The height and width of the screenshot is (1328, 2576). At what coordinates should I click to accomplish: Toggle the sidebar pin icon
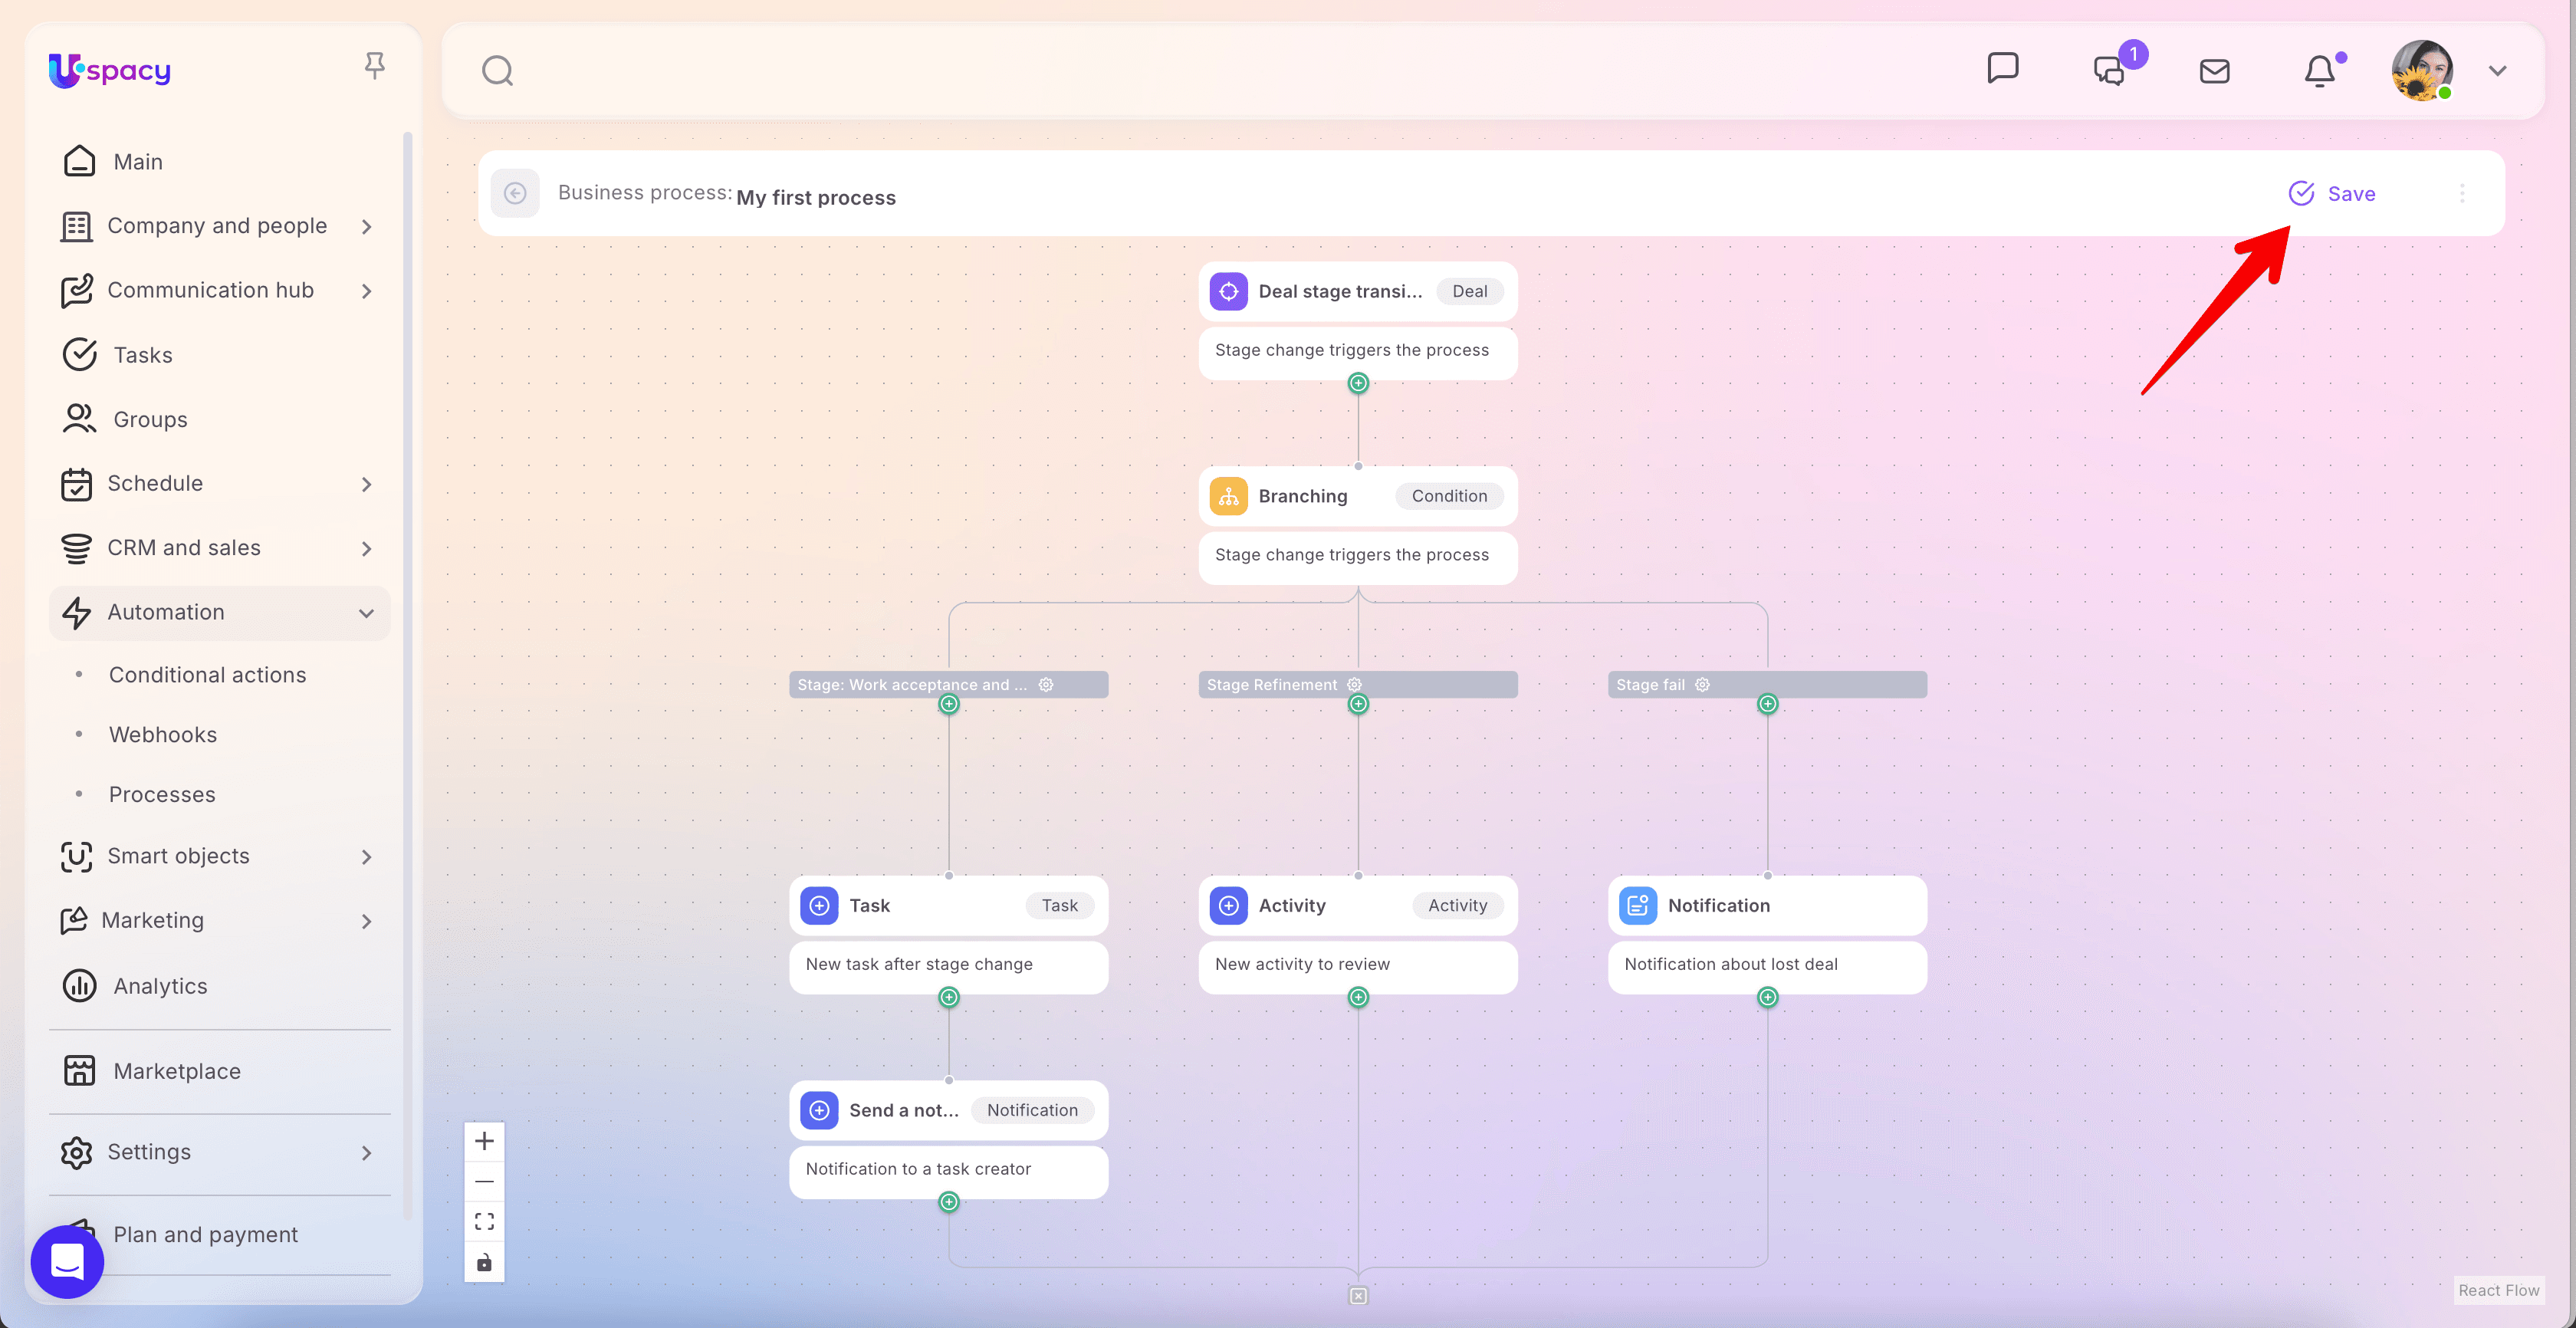[374, 66]
